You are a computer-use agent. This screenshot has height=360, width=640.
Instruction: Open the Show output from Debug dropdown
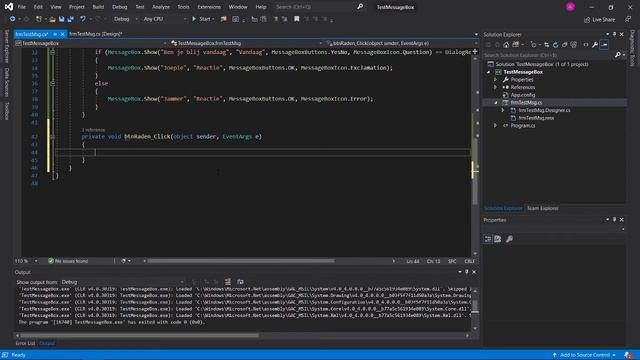[x=122, y=282]
